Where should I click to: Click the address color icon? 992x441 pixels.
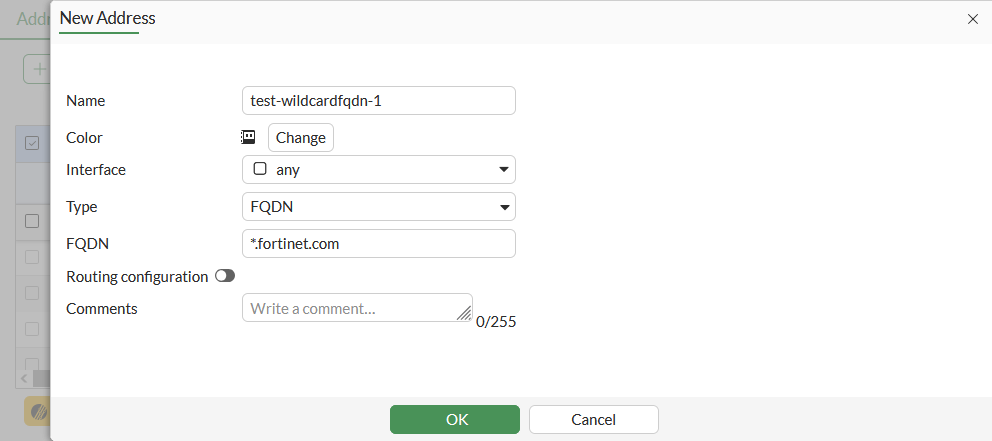248,137
